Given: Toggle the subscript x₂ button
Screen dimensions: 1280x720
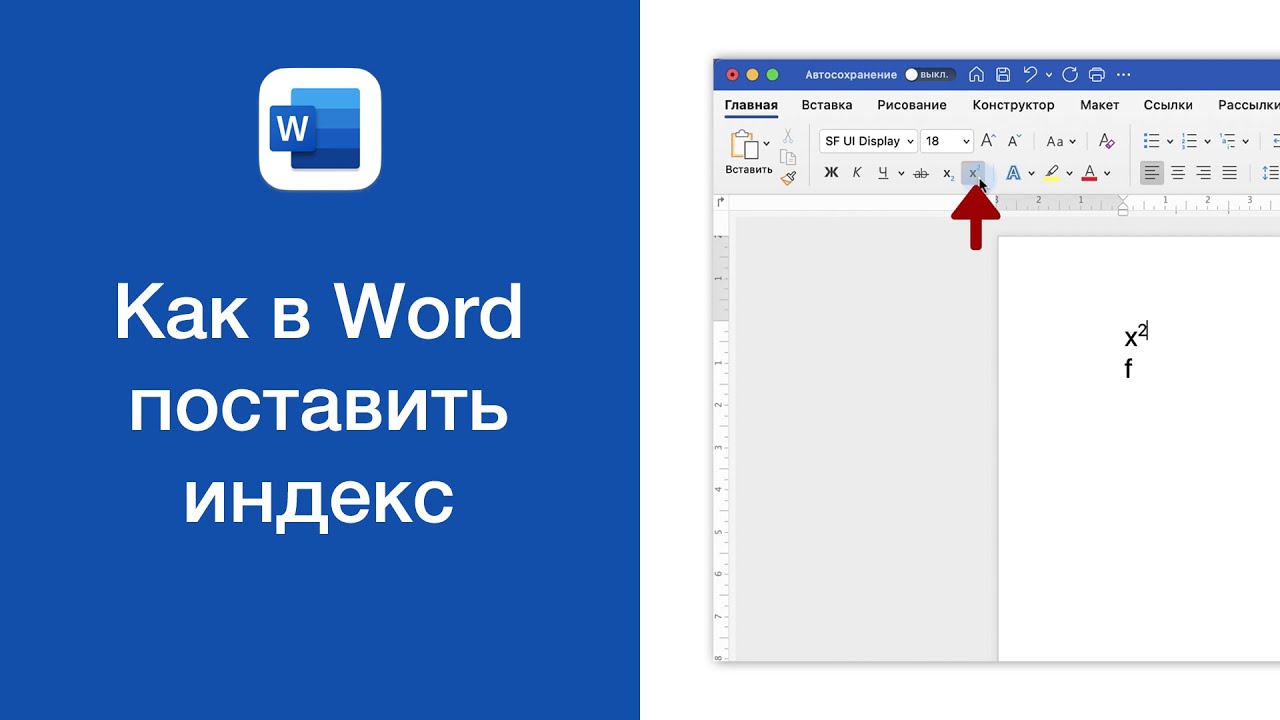Looking at the screenshot, I should [x=948, y=173].
